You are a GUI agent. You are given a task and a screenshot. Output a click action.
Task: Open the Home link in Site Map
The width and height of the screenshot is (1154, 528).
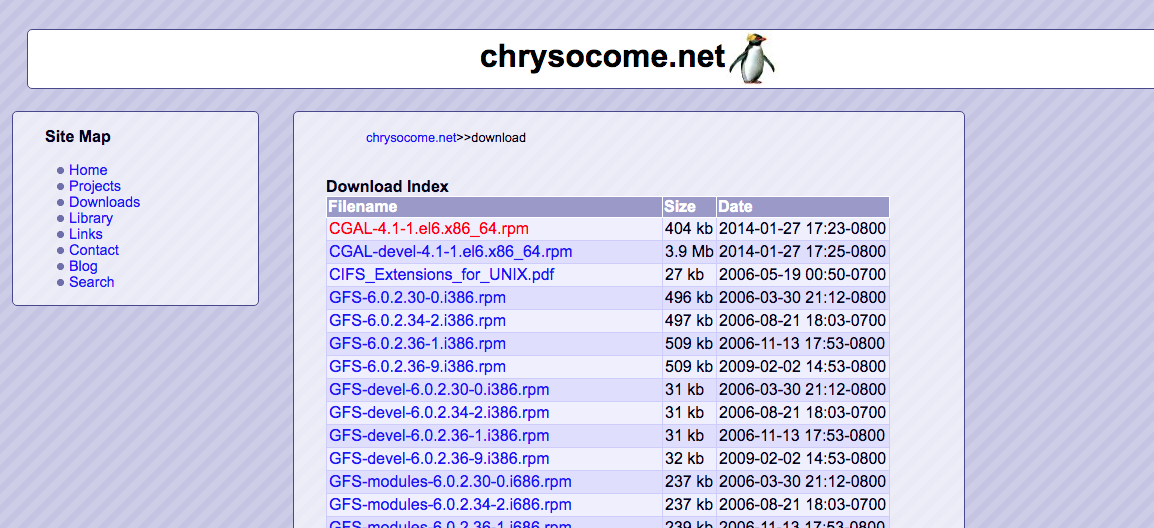pos(88,170)
